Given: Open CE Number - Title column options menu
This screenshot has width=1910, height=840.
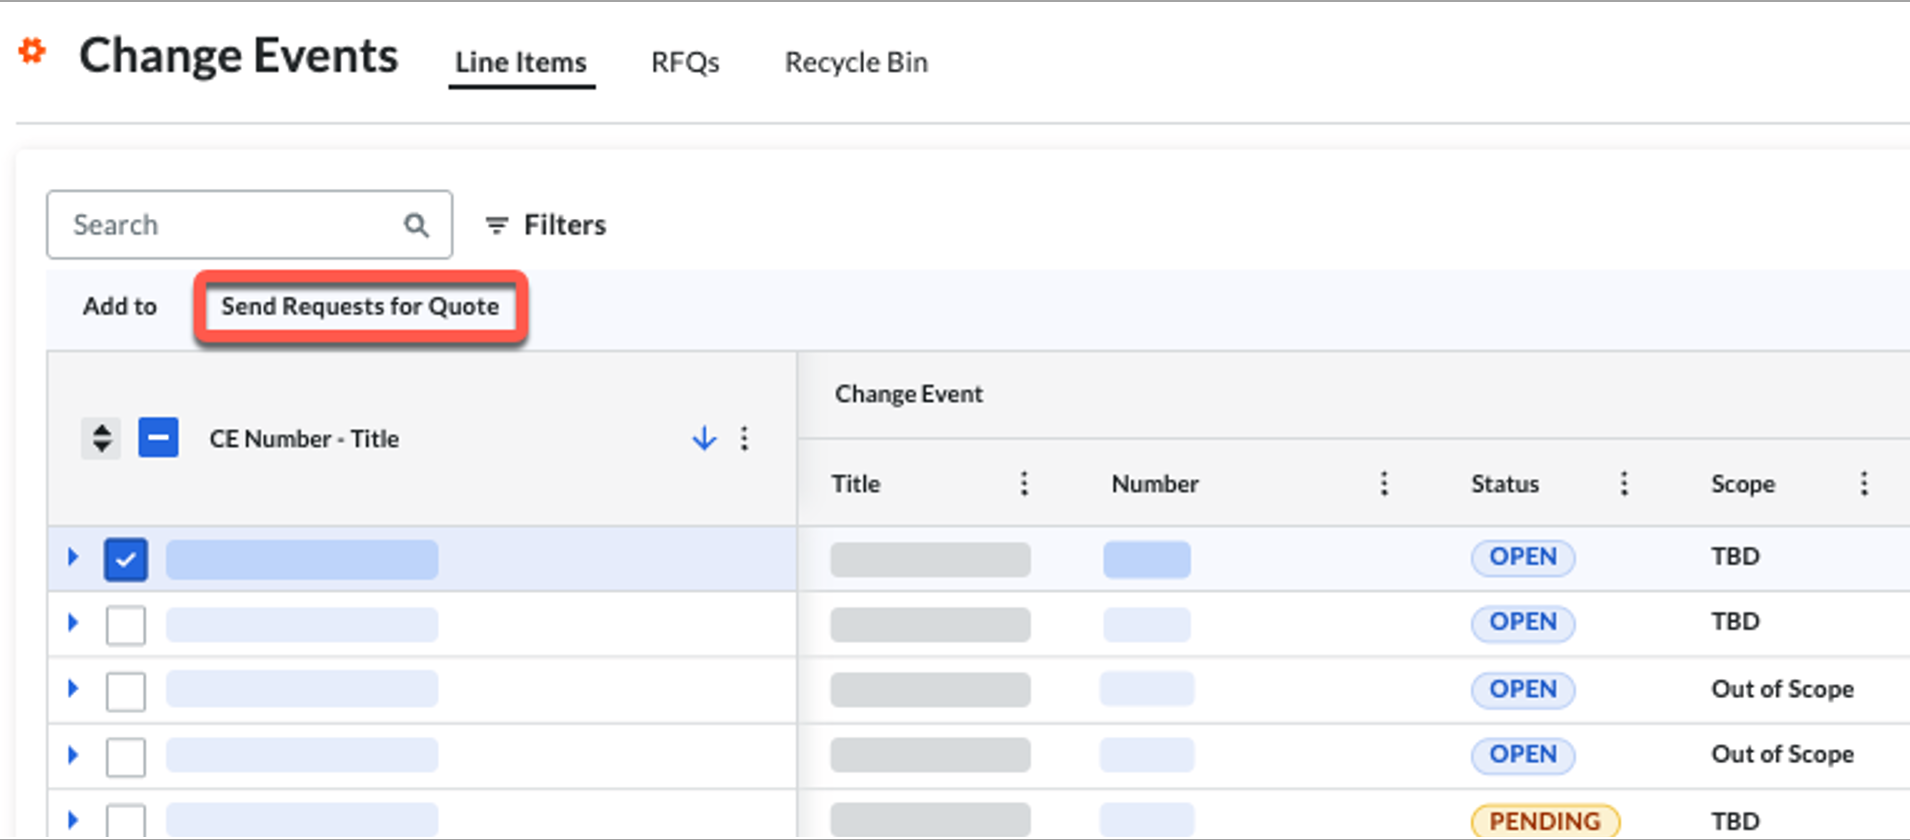Looking at the screenshot, I should click(x=744, y=438).
